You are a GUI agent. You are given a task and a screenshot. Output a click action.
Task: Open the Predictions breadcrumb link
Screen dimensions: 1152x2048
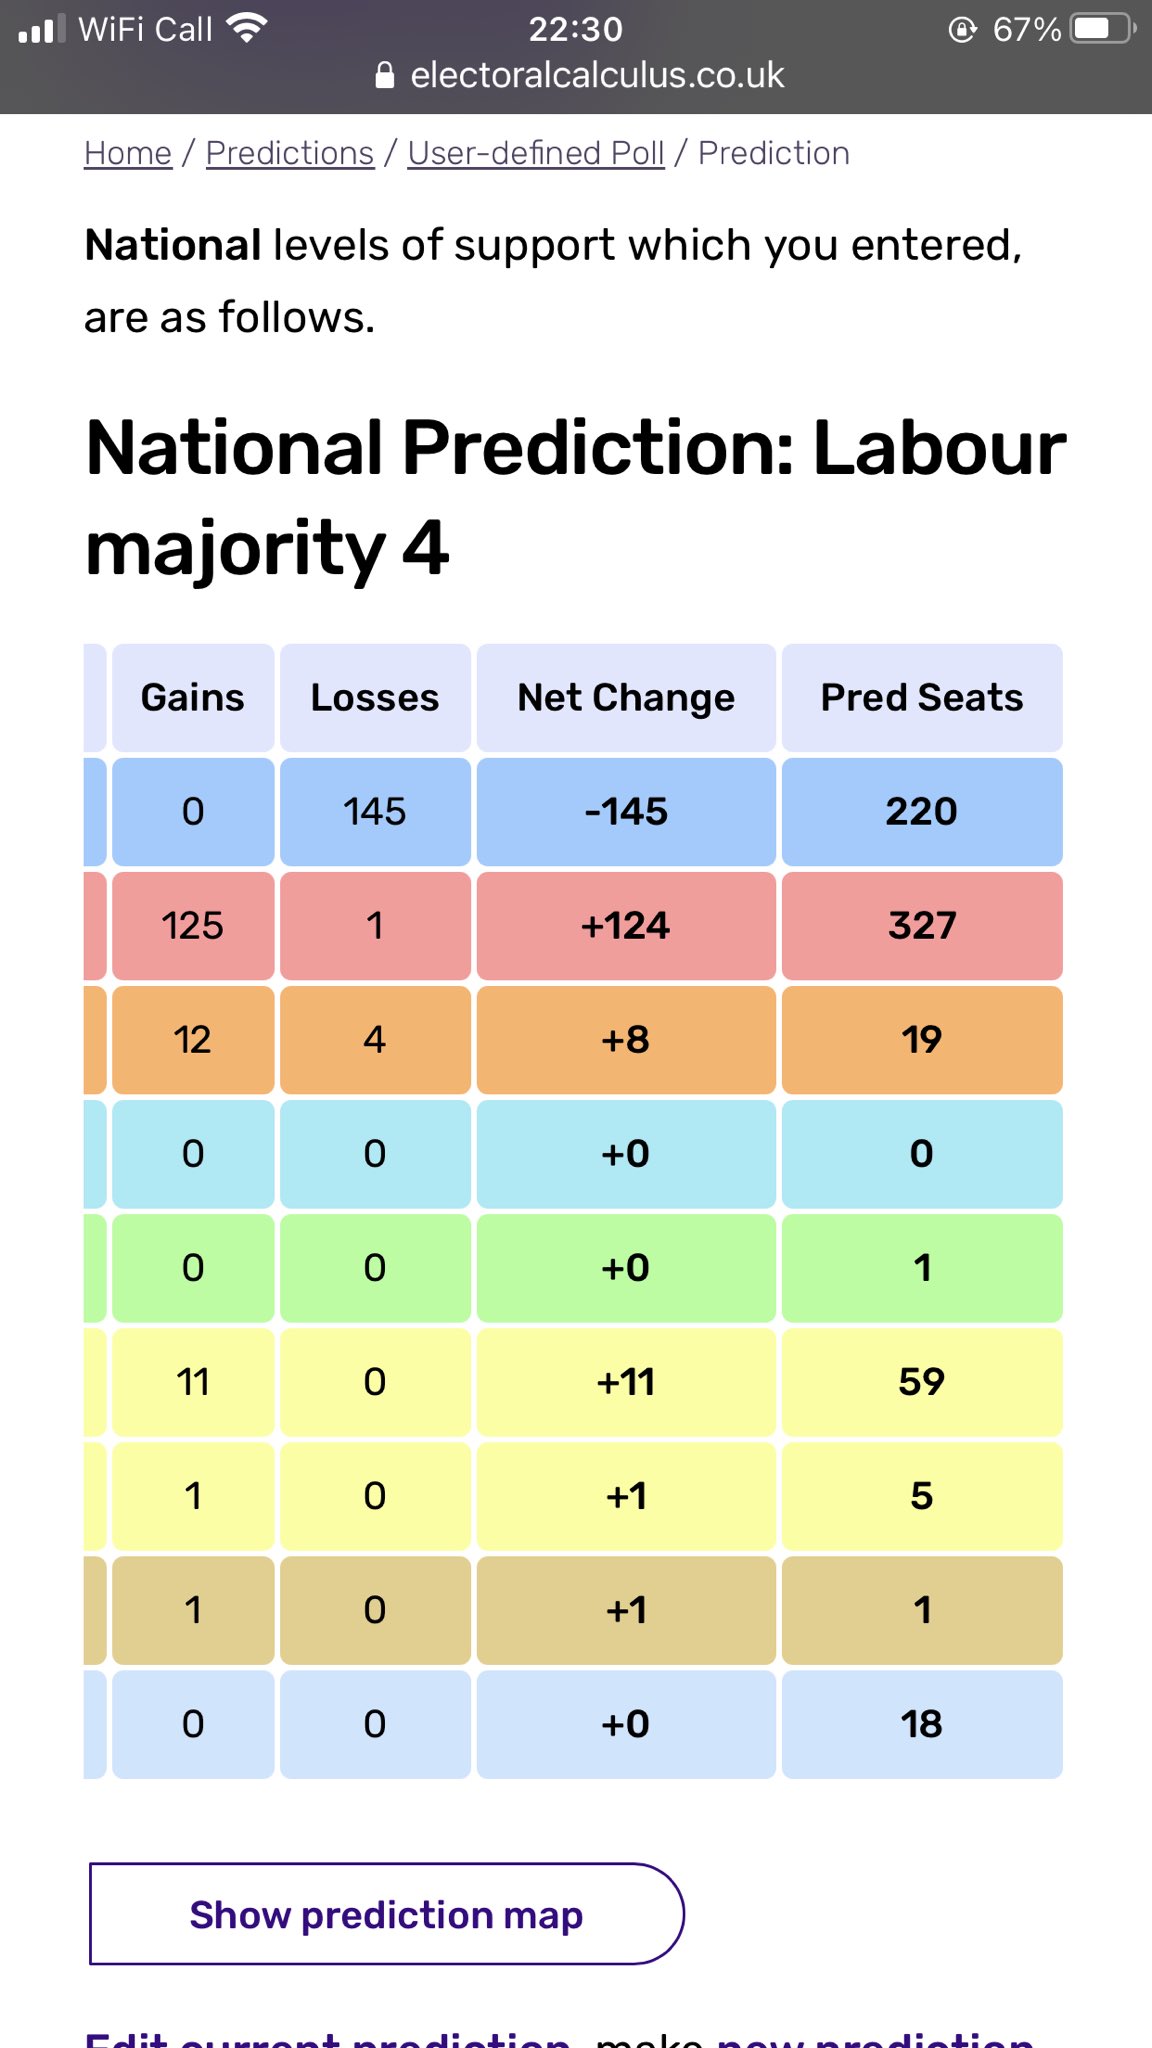tap(290, 153)
